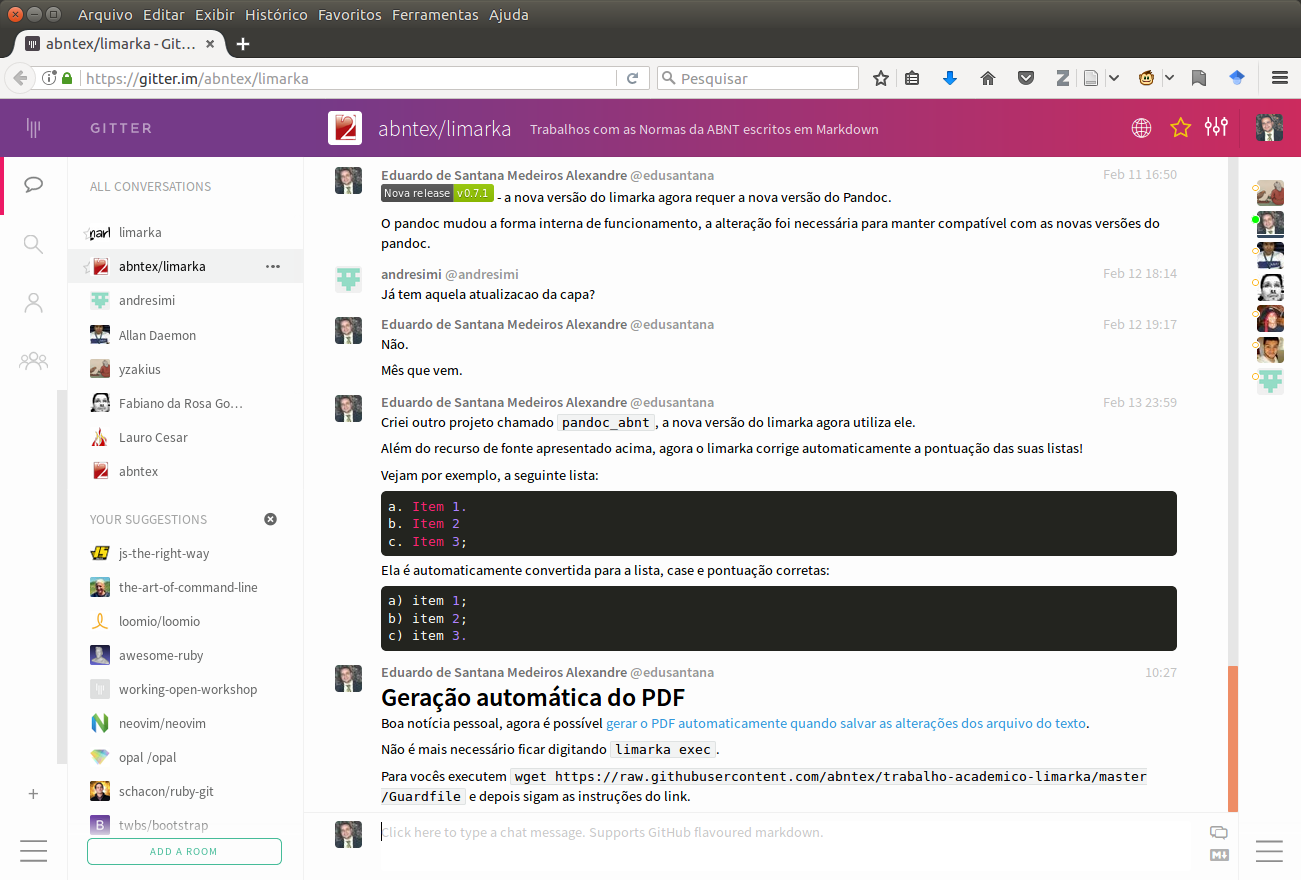Open the Histórico menu
Screen dimensions: 1301x880
click(276, 15)
